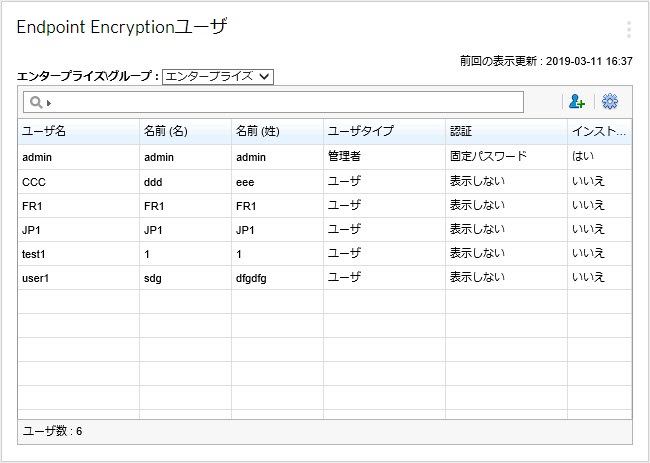Sort by 名前 (姓) column header

pyautogui.click(x=277, y=131)
